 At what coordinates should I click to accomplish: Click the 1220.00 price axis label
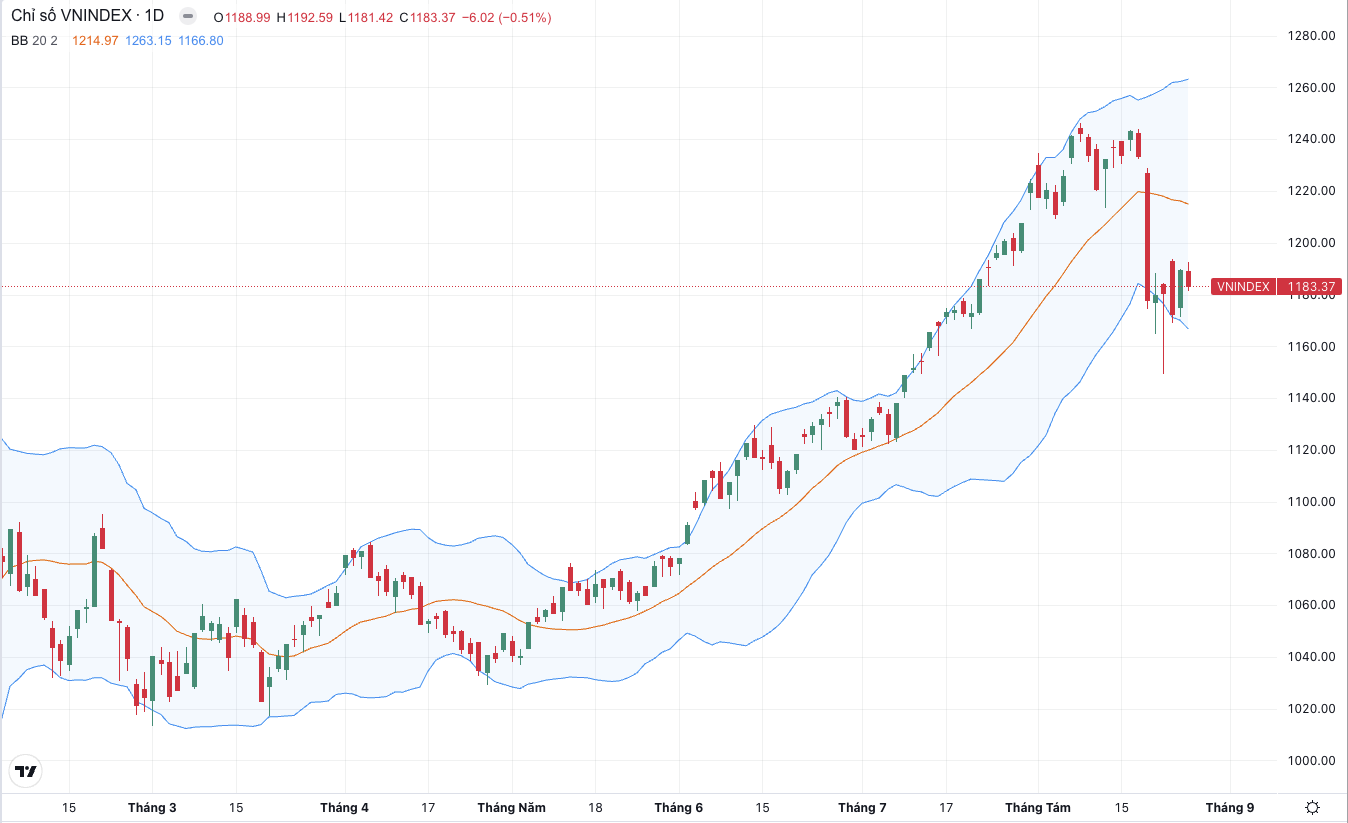click(1312, 191)
